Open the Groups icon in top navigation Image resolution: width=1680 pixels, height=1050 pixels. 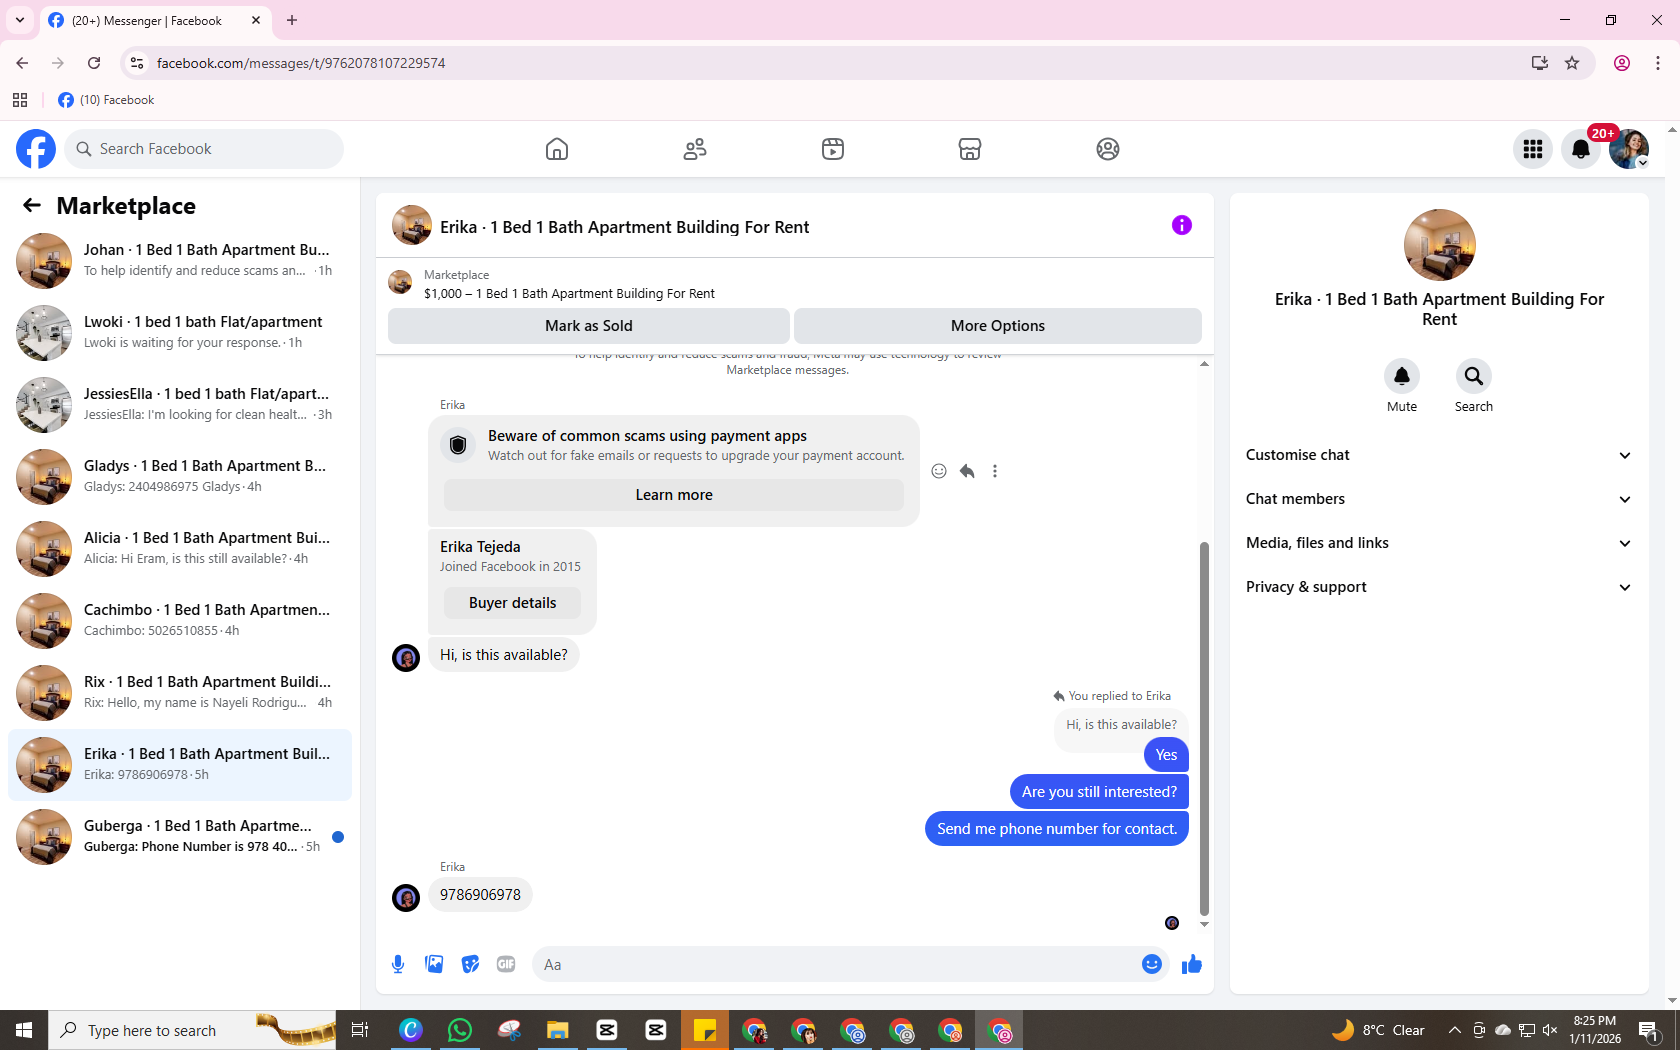[x=1108, y=149]
